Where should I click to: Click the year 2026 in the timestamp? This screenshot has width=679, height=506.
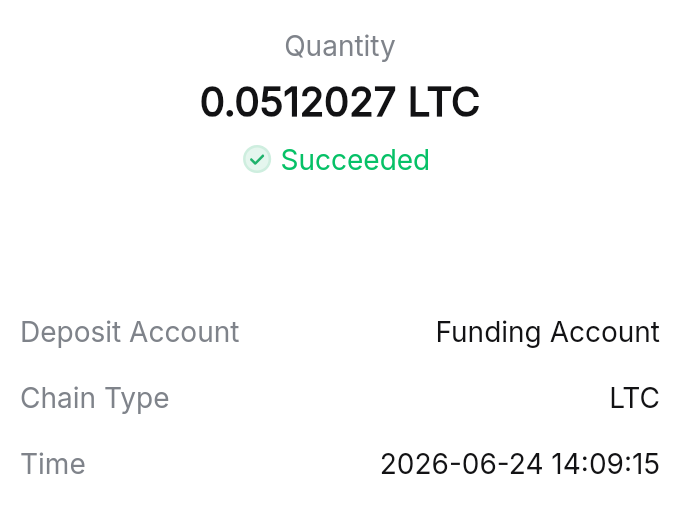pos(414,464)
